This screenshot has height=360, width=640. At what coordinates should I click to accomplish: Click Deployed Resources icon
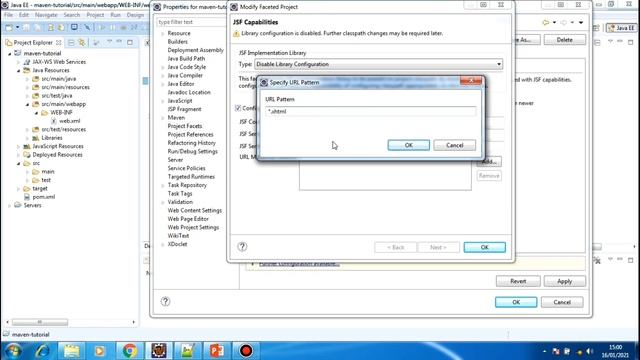pyautogui.click(x=27, y=155)
